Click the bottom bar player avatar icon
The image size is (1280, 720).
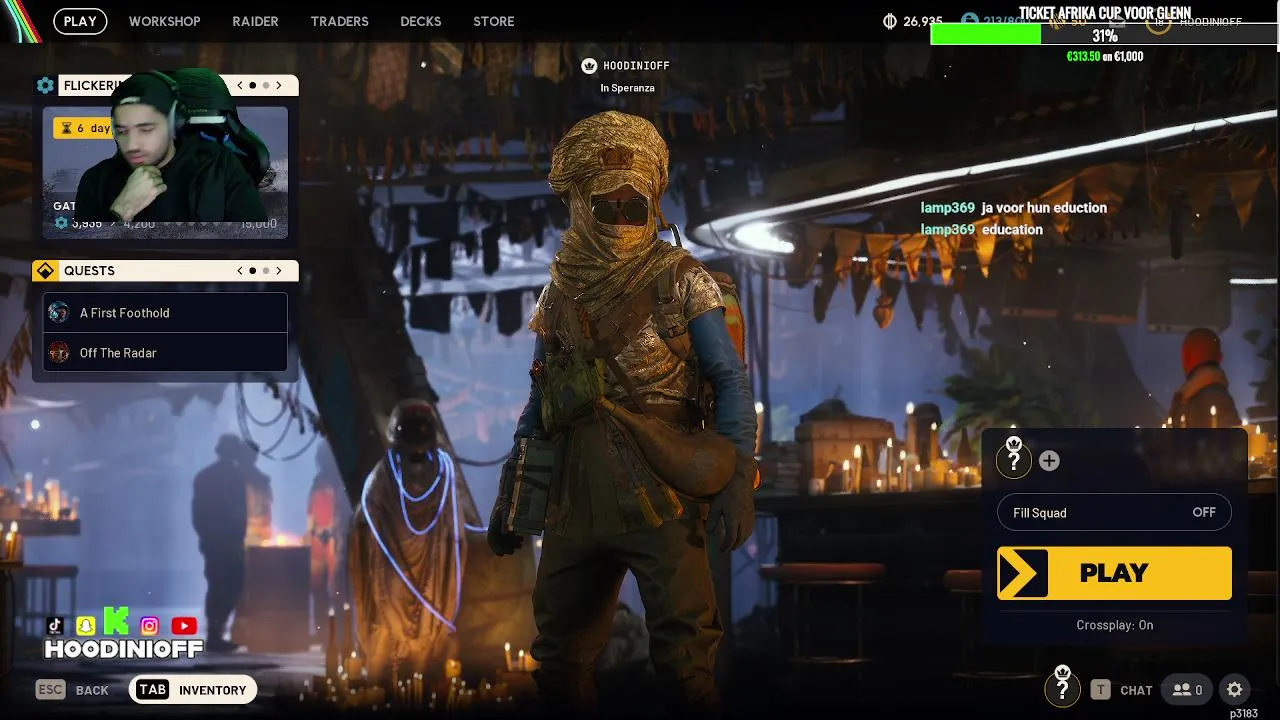(x=1062, y=687)
